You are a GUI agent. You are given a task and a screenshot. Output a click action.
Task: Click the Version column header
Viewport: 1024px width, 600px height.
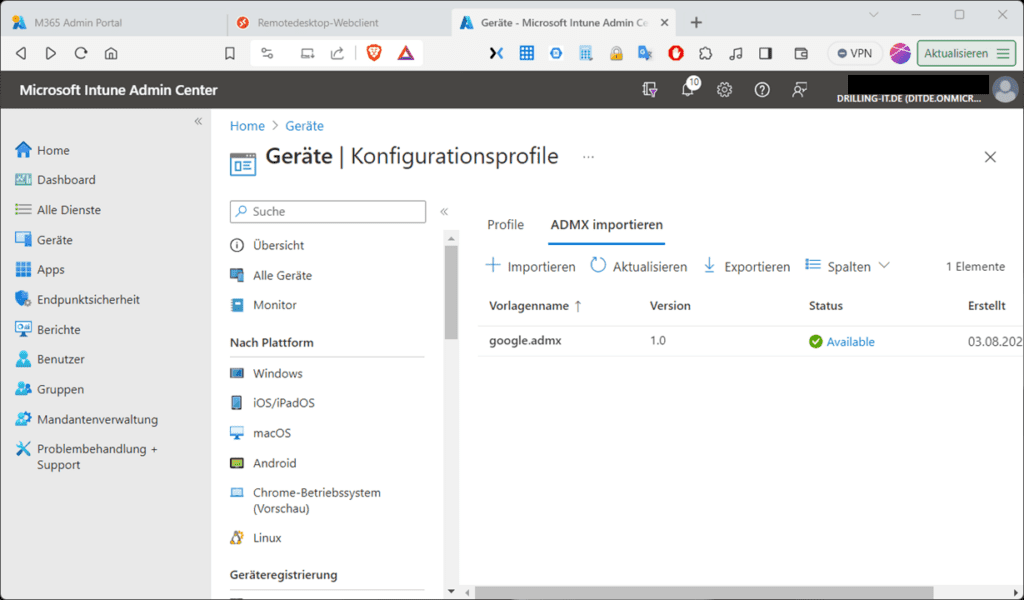pos(670,306)
